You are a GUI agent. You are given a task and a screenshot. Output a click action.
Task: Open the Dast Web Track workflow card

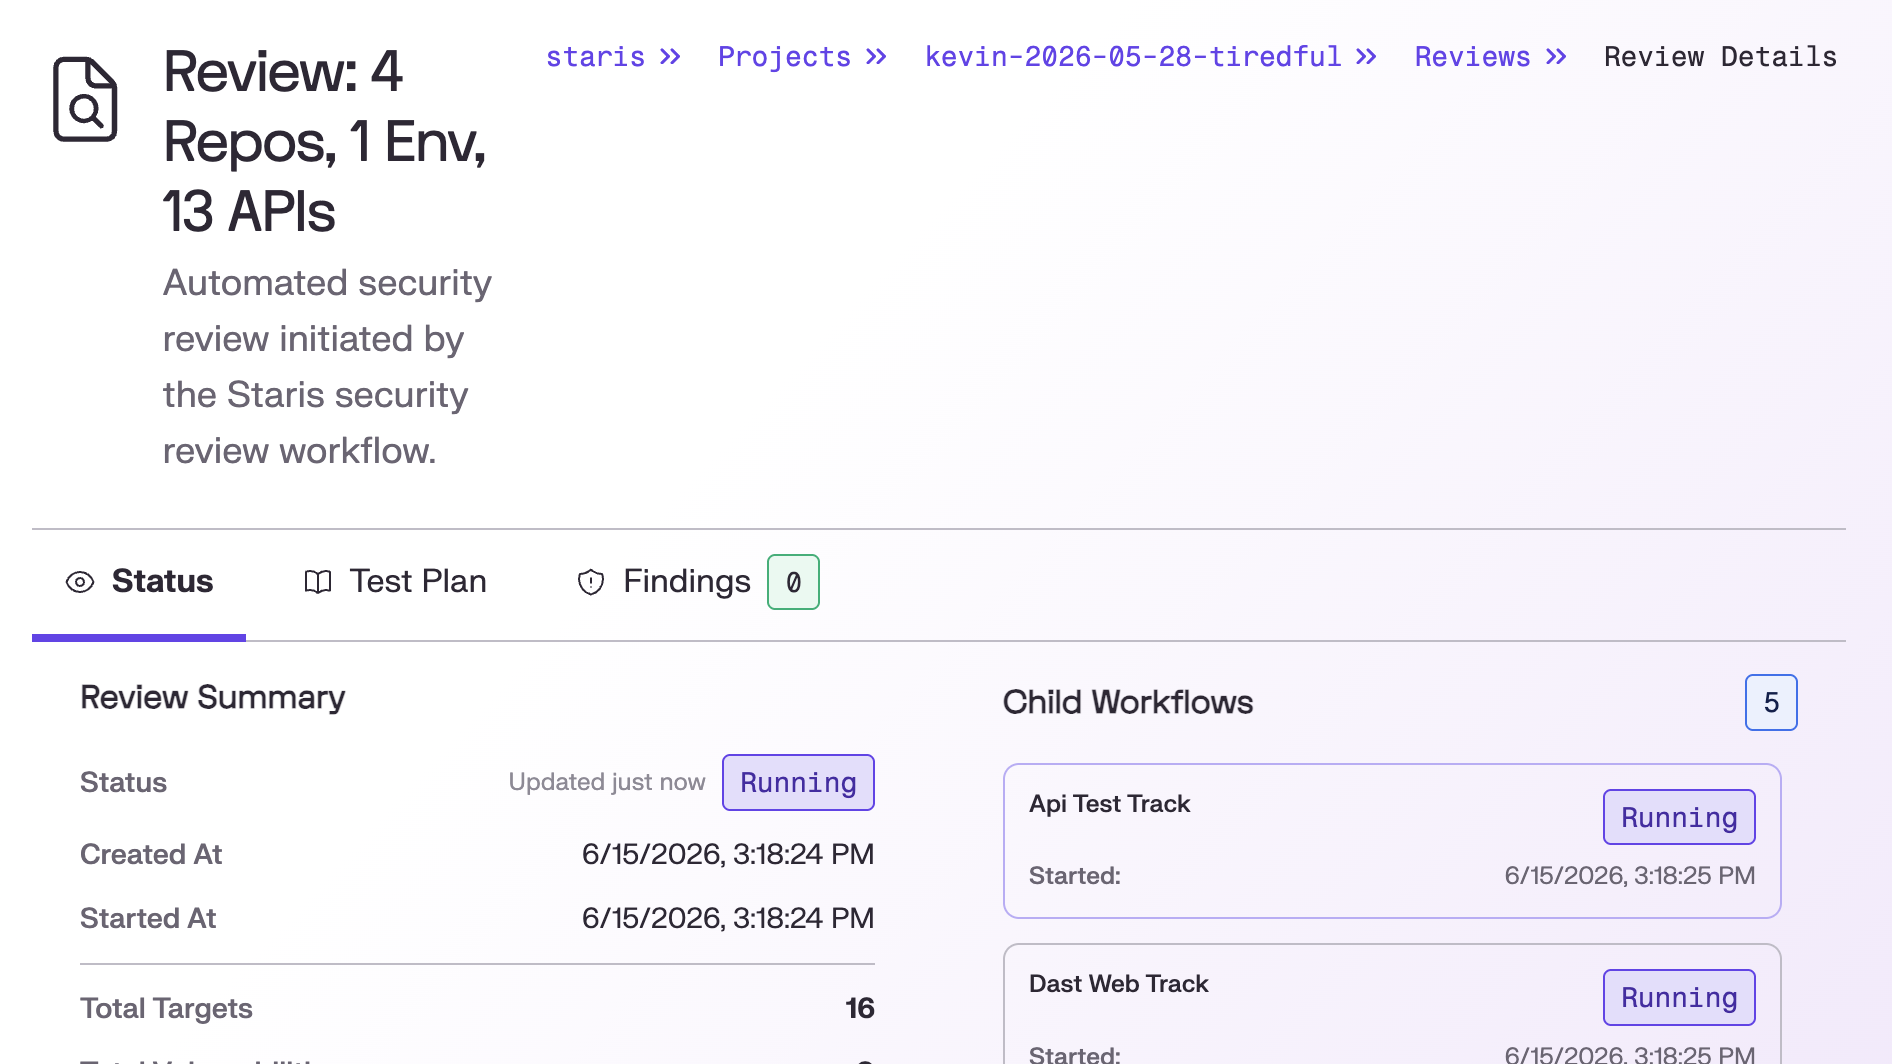coord(1392,1004)
